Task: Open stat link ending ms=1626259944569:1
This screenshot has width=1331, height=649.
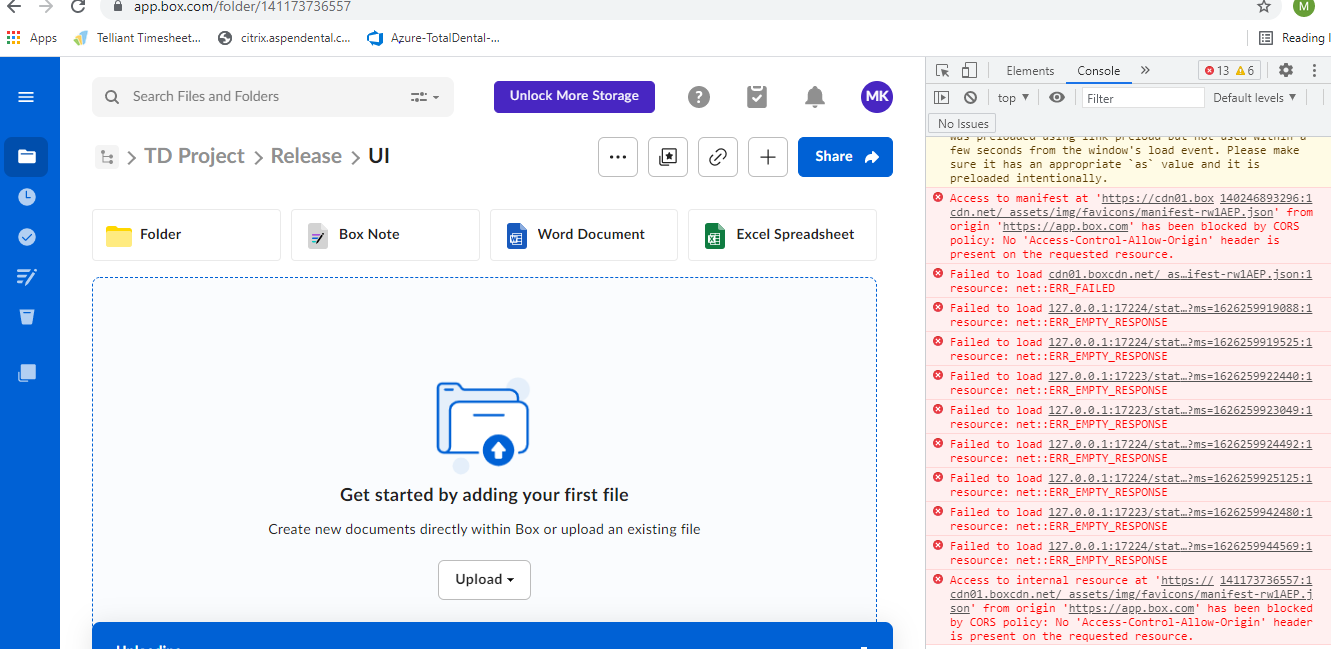Action: [1180, 546]
